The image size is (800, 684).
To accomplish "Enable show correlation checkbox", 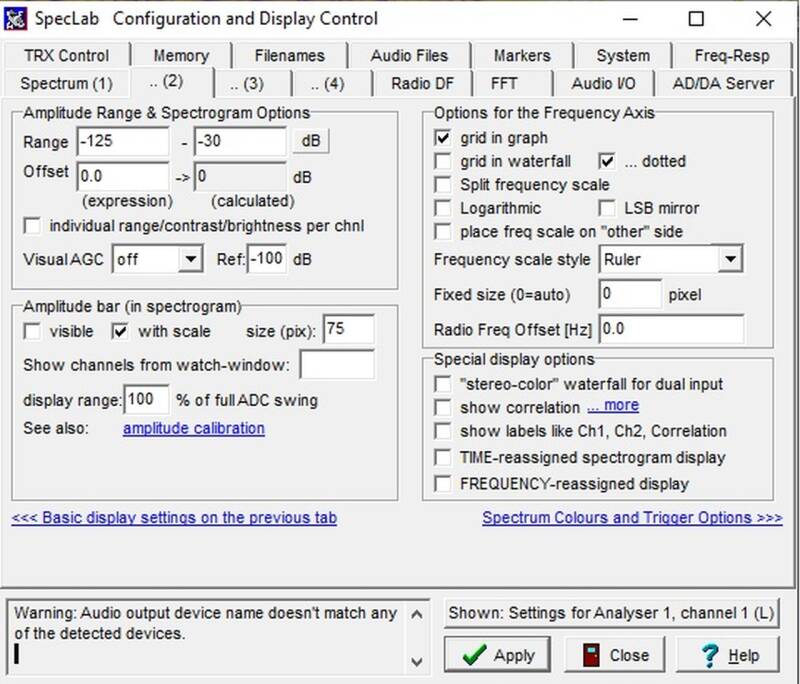I will 442,407.
